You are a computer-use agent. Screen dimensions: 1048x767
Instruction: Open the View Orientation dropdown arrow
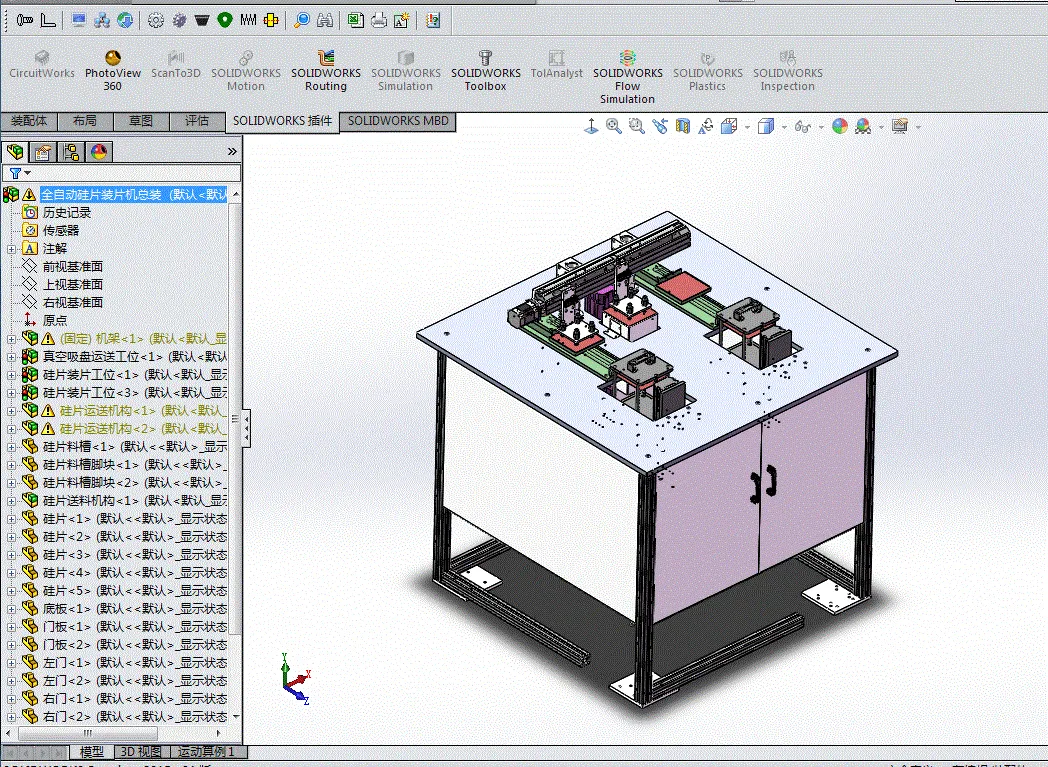[747, 126]
